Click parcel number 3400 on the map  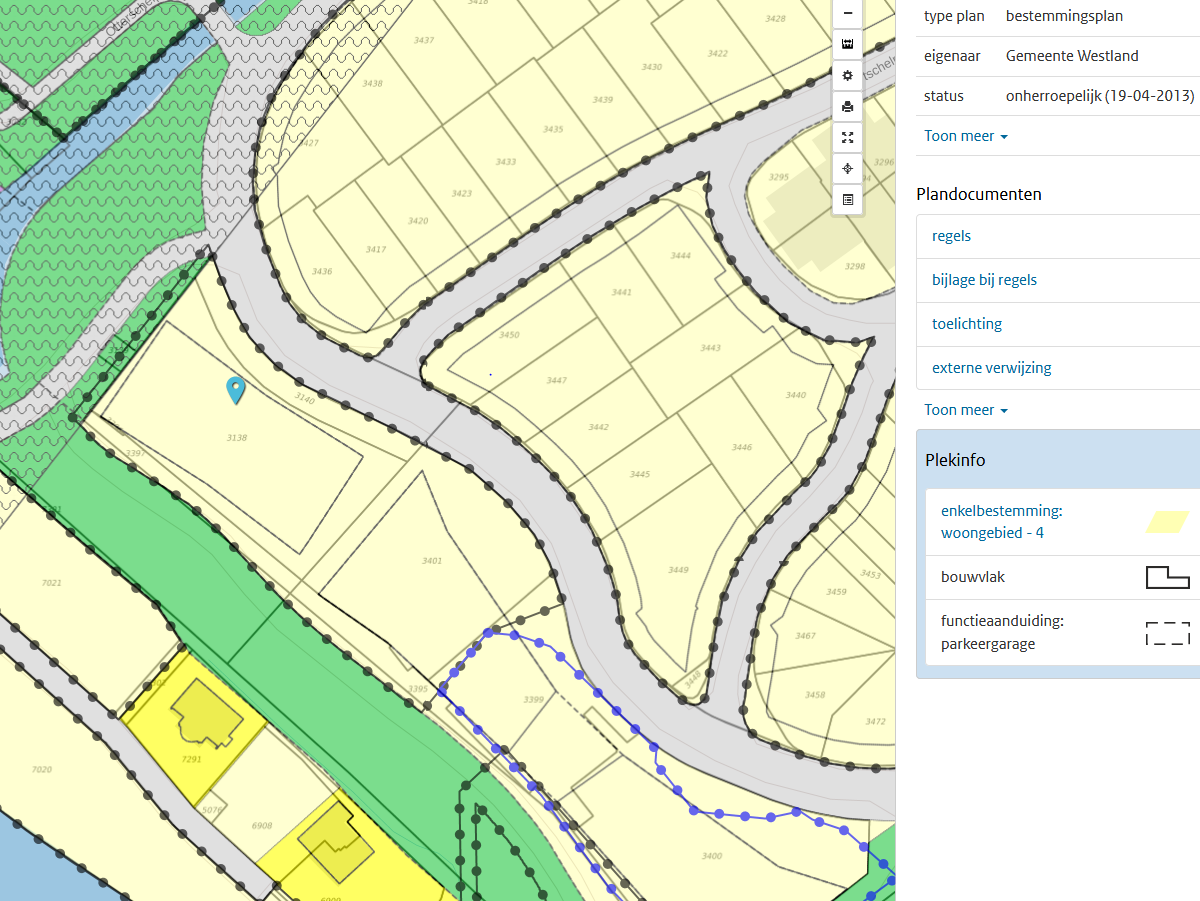[x=712, y=856]
